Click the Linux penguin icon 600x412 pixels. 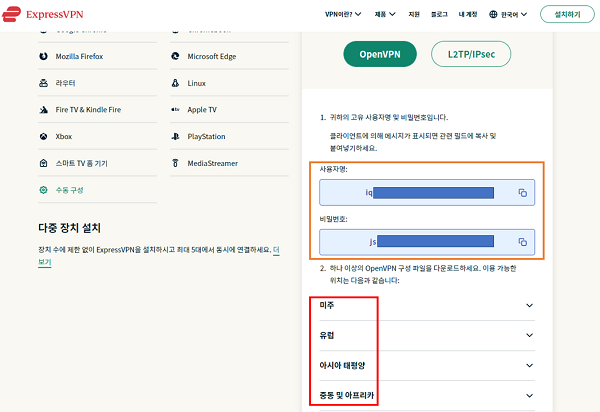(x=175, y=83)
